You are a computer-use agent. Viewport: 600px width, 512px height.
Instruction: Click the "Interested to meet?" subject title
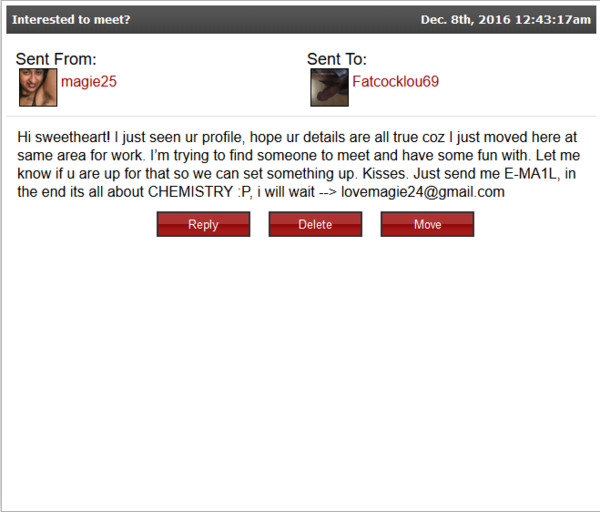click(71, 20)
